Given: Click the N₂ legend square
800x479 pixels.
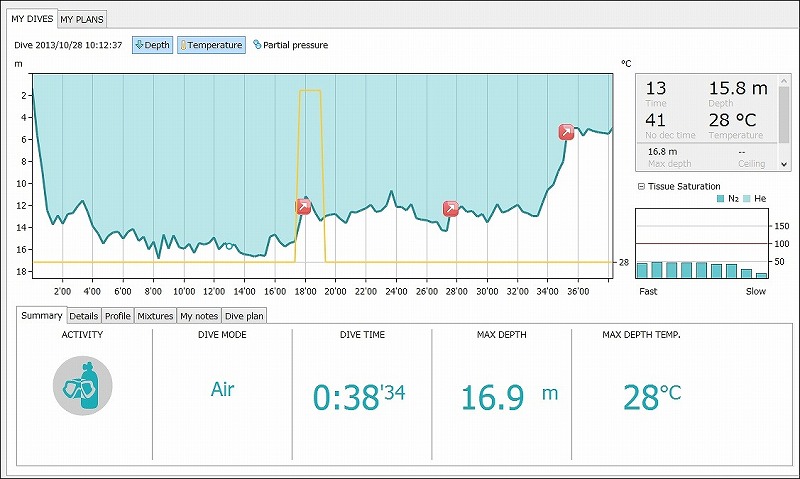Looking at the screenshot, I should pos(720,200).
